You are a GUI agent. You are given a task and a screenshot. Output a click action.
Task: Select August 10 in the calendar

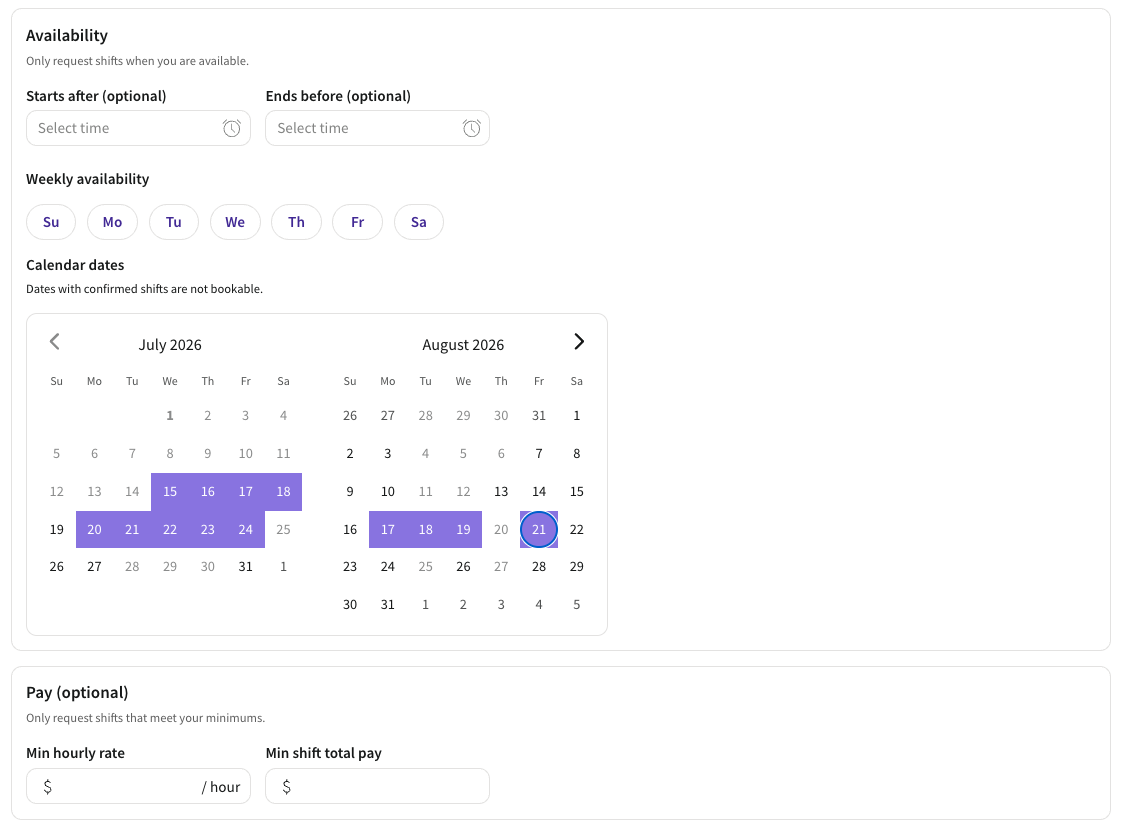387,491
